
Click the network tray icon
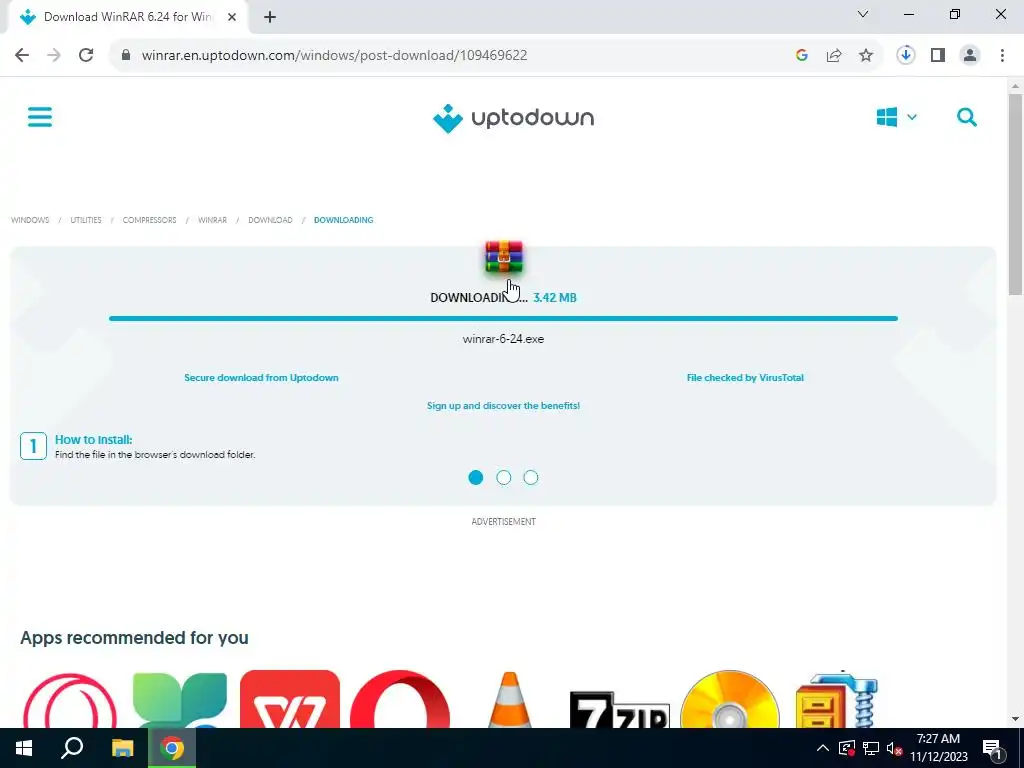pyautogui.click(x=871, y=748)
